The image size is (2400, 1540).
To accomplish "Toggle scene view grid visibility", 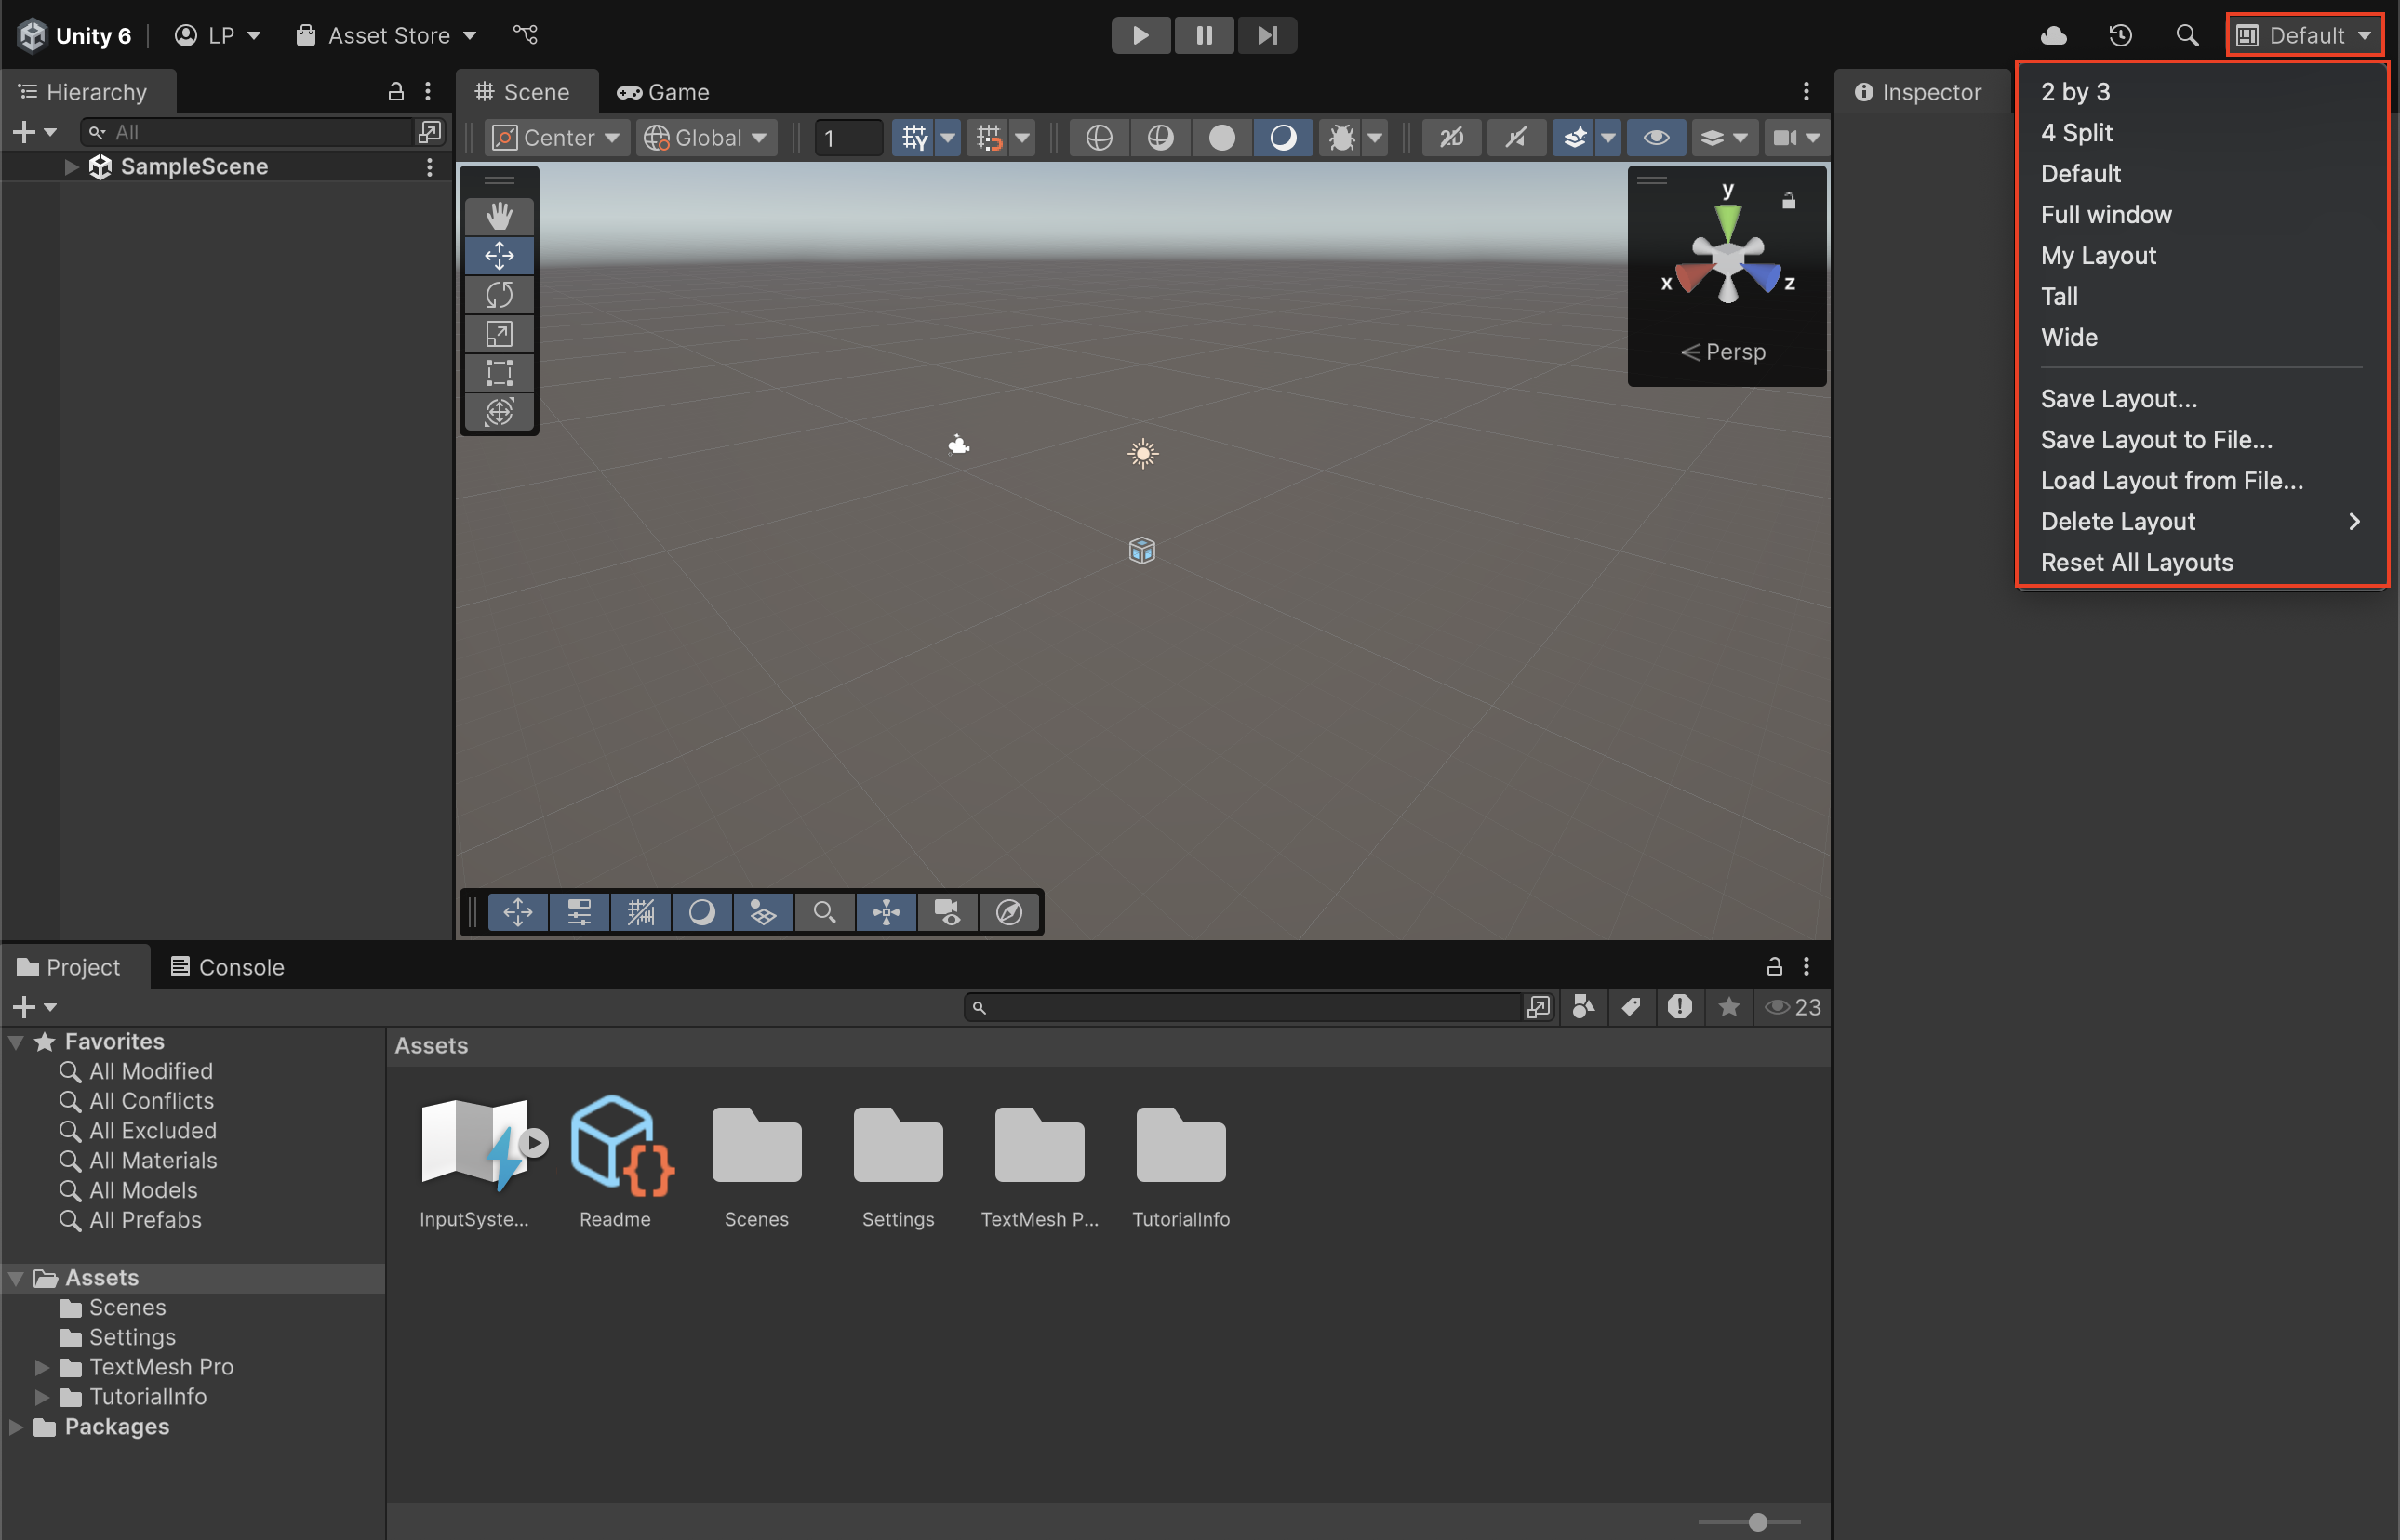I will (x=914, y=137).
